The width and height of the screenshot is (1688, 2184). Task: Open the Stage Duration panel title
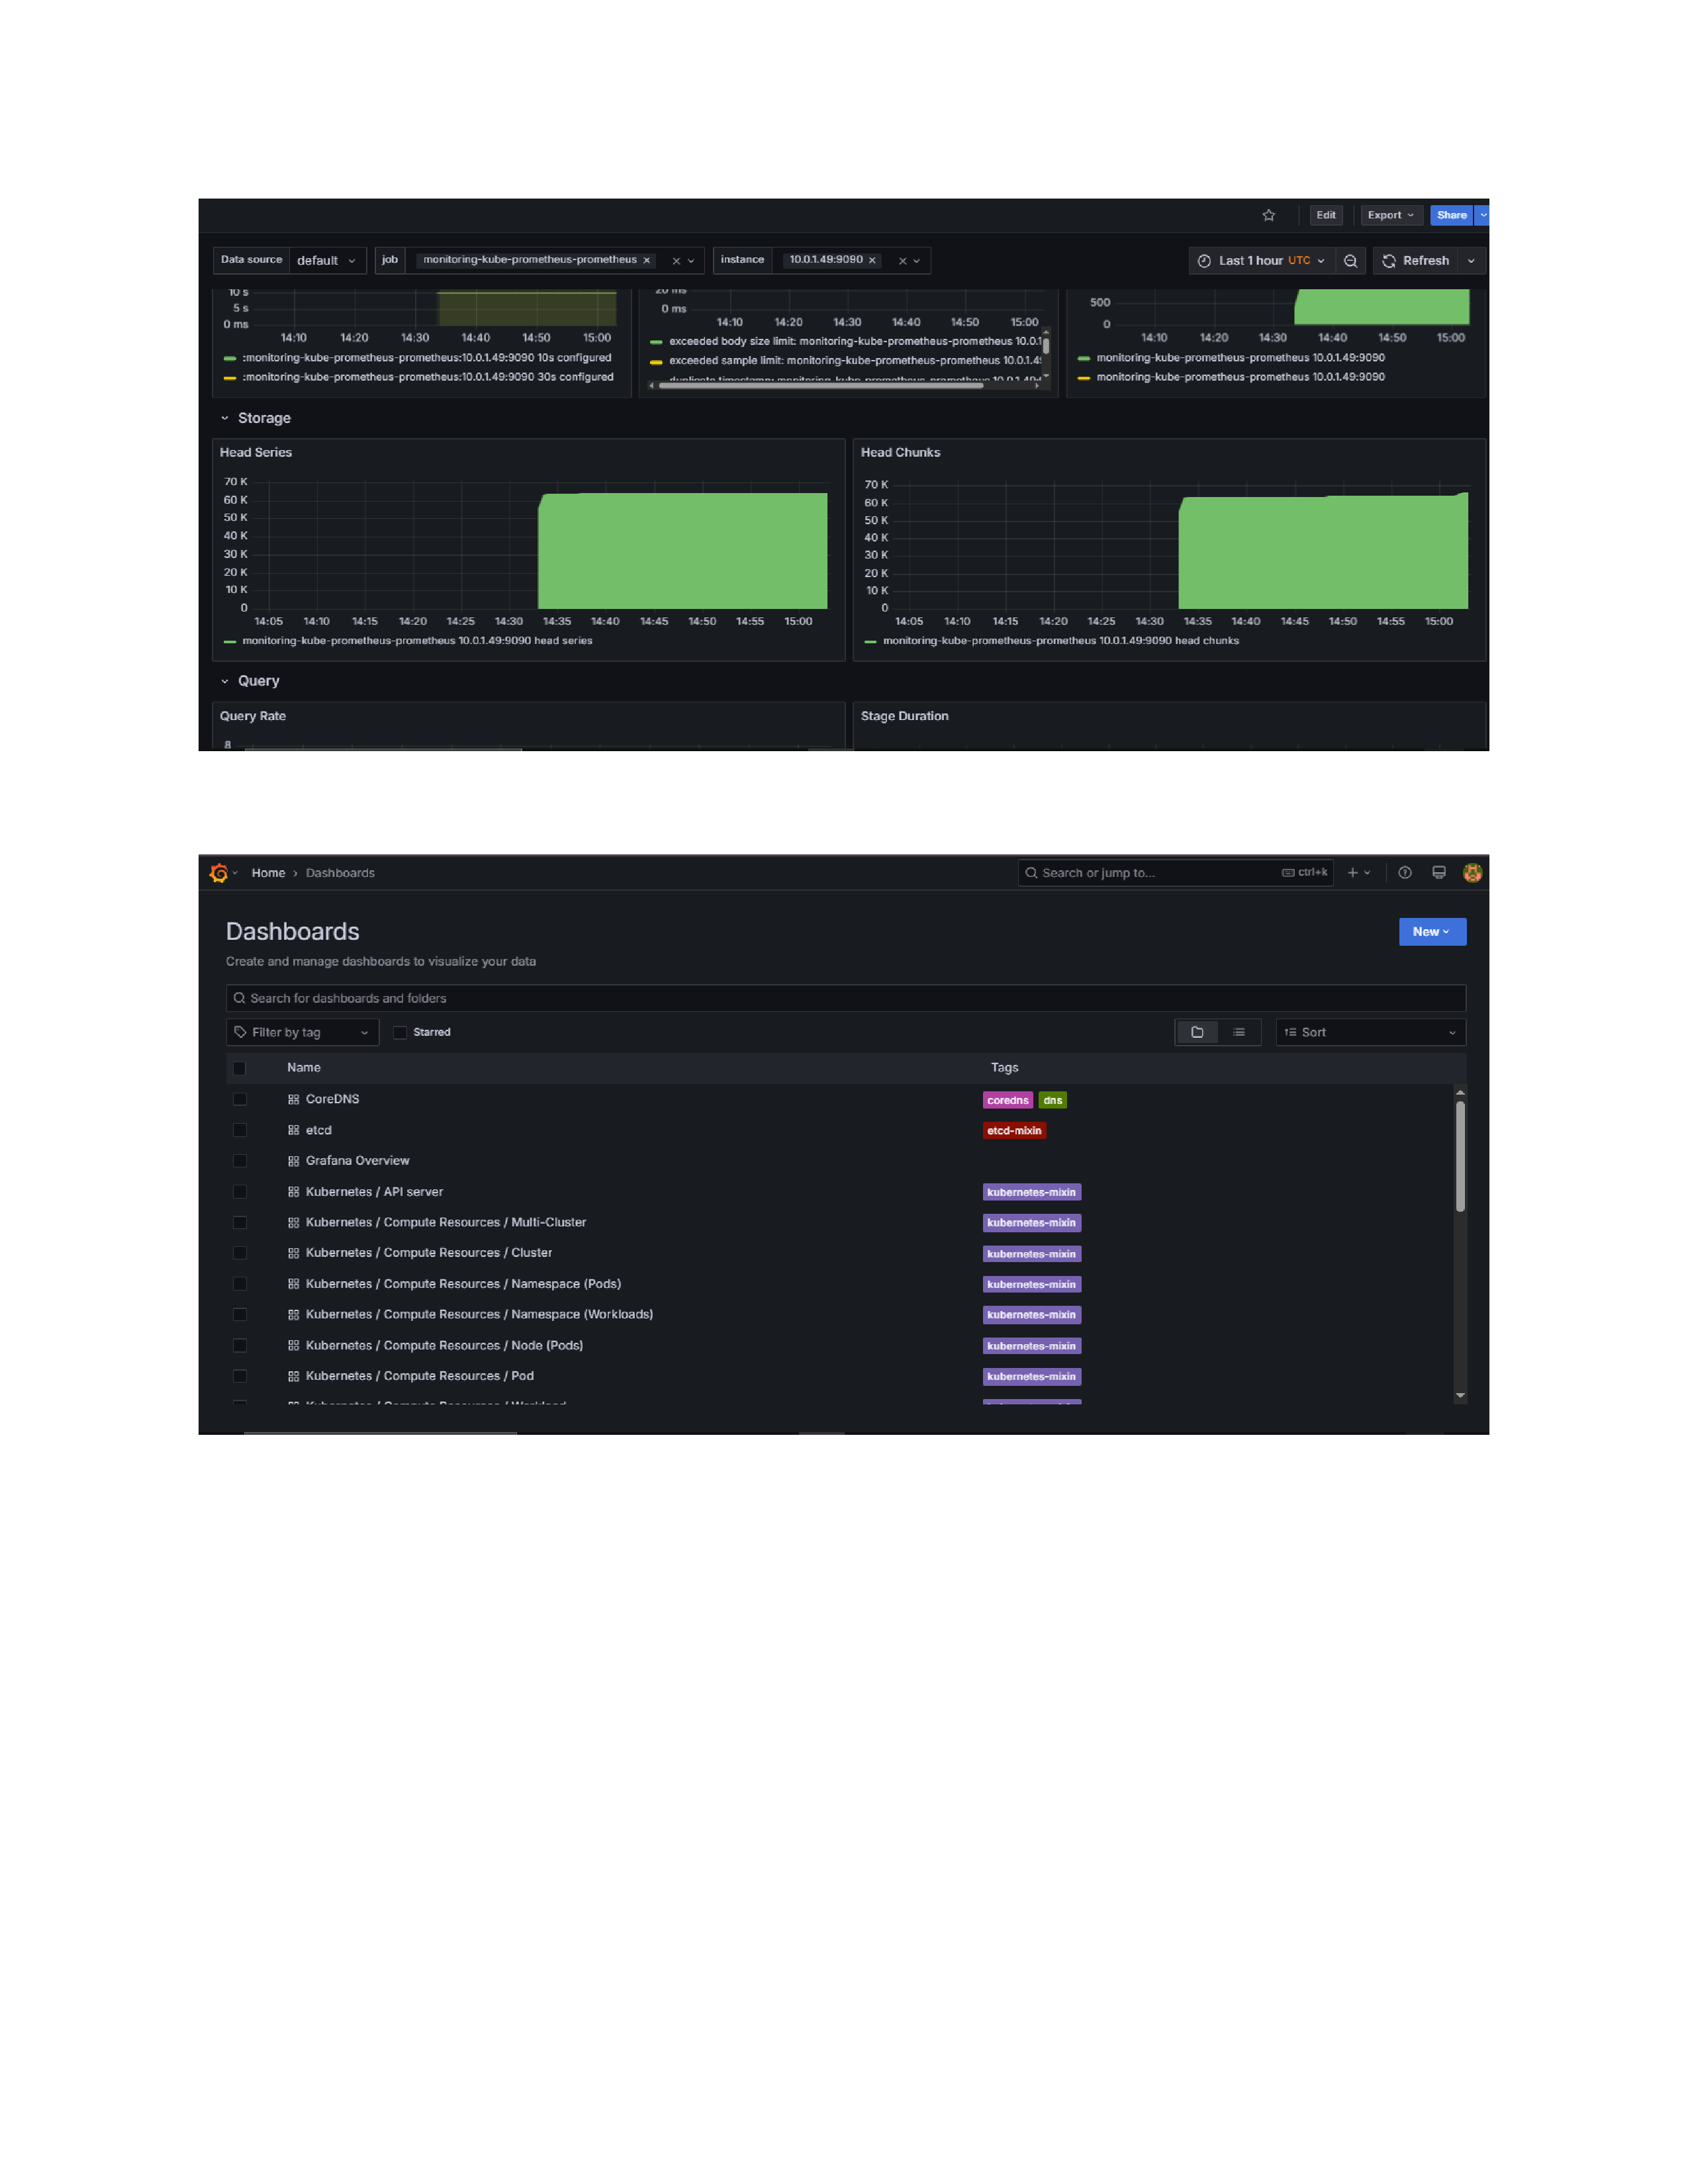pyautogui.click(x=904, y=716)
